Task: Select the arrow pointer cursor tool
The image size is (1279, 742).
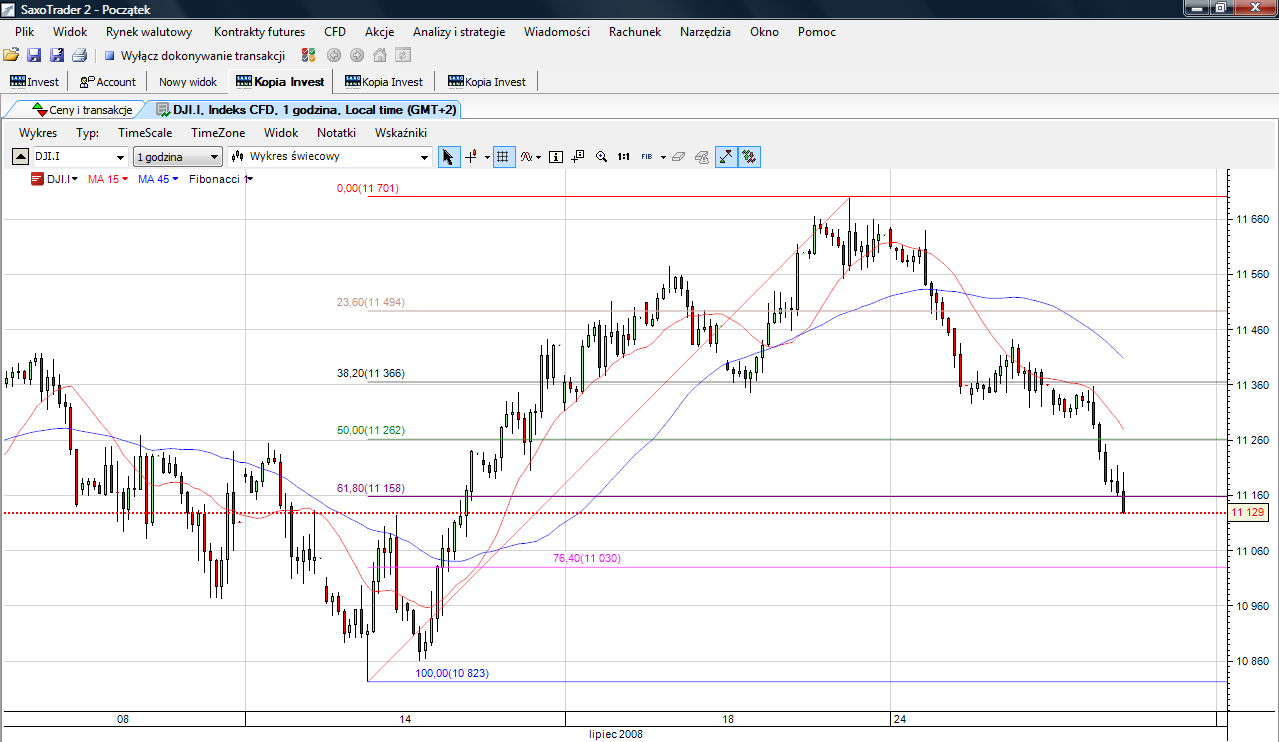Action: pos(449,157)
